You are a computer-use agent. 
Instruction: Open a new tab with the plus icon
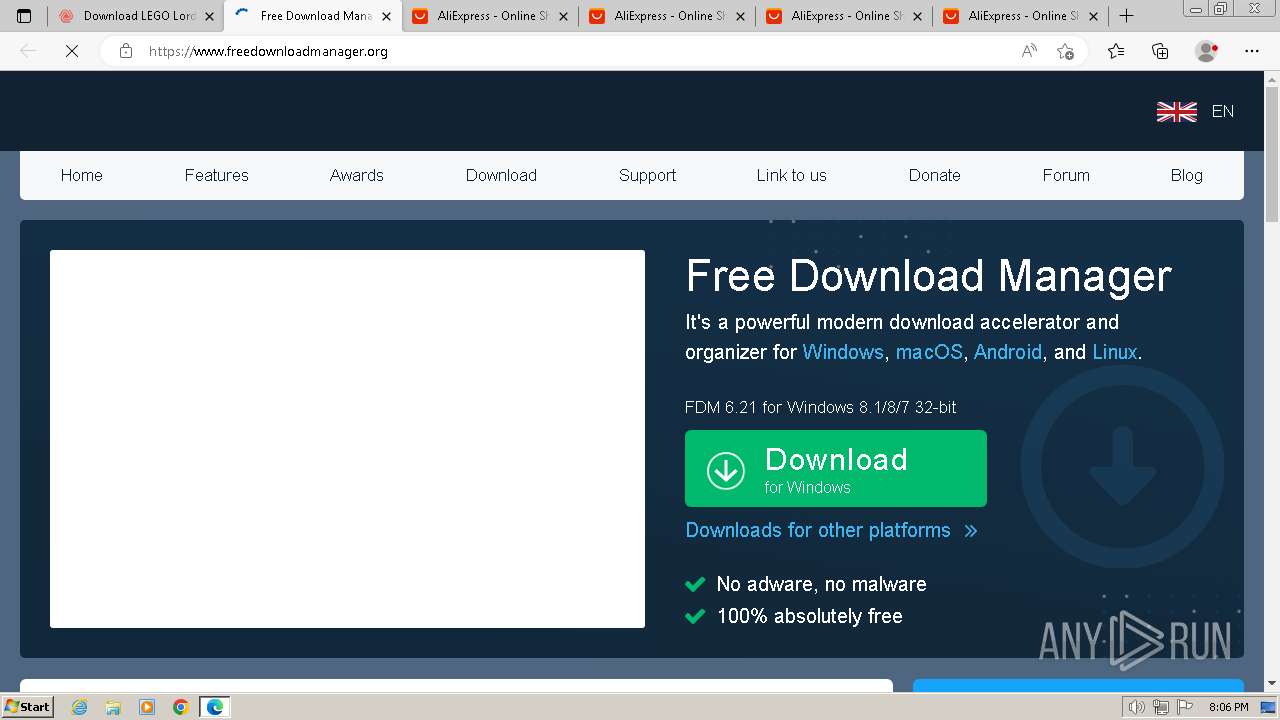[1126, 16]
